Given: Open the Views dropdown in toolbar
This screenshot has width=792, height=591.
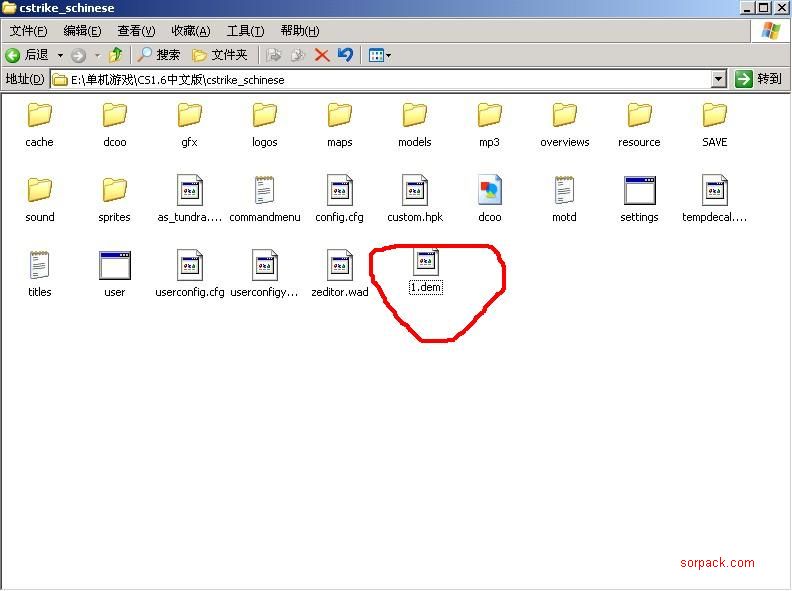Looking at the screenshot, I should [380, 55].
